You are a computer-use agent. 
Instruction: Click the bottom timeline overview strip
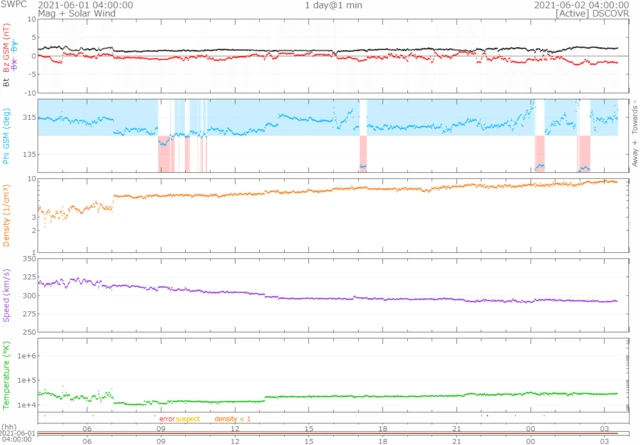coord(330,433)
